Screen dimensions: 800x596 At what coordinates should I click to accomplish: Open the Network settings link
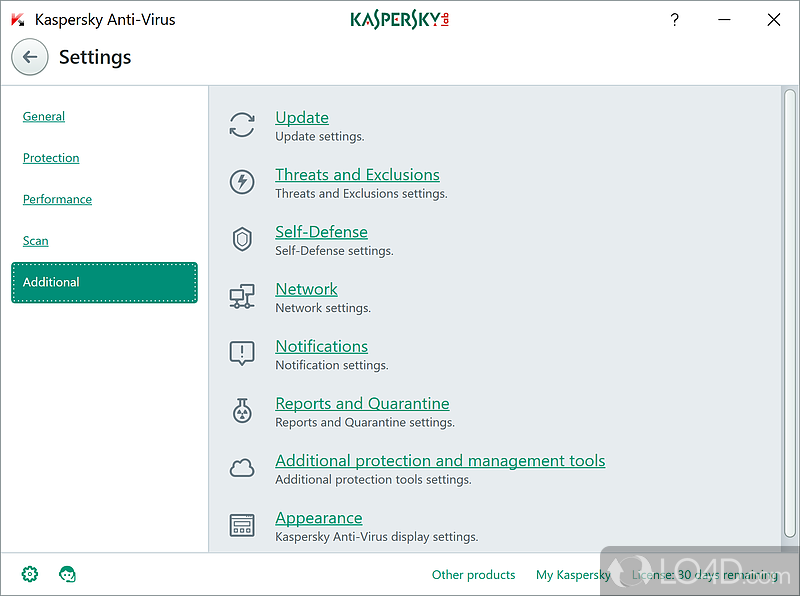point(306,289)
